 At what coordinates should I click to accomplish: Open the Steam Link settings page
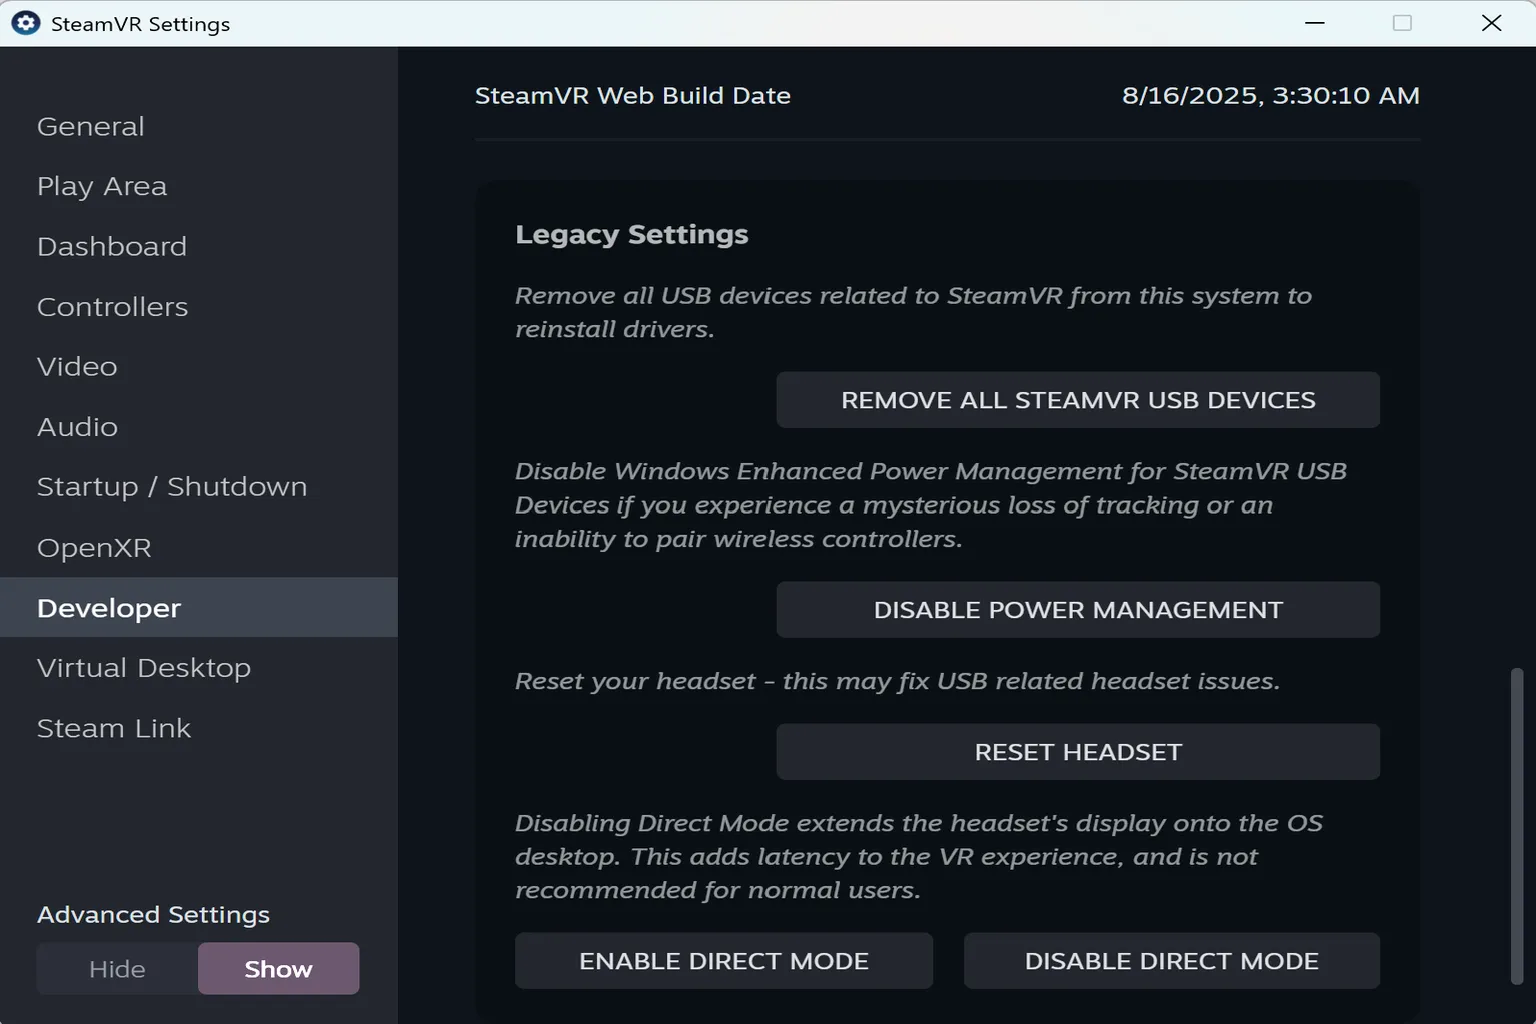coord(114,728)
